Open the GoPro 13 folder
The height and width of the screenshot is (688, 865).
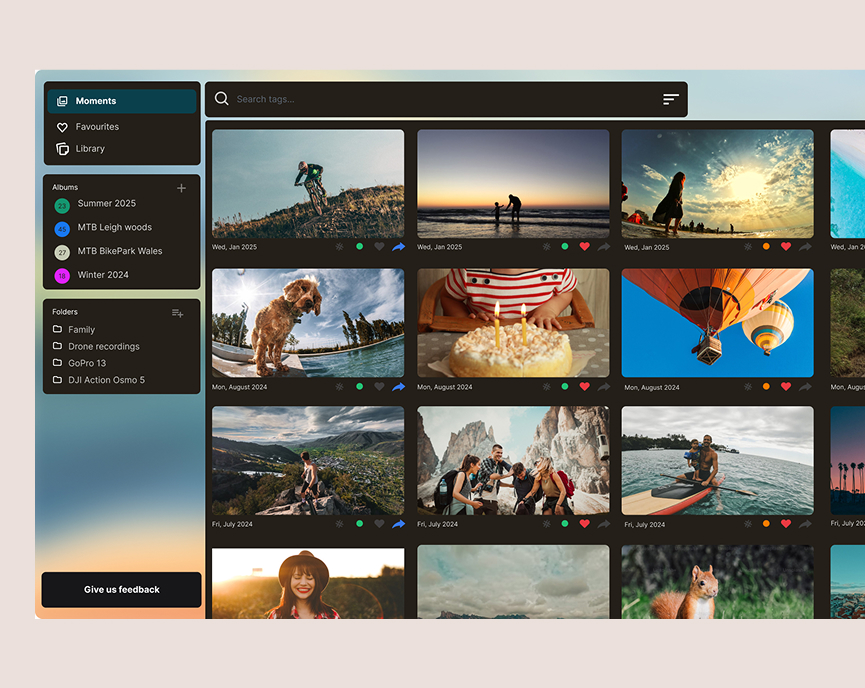point(87,363)
